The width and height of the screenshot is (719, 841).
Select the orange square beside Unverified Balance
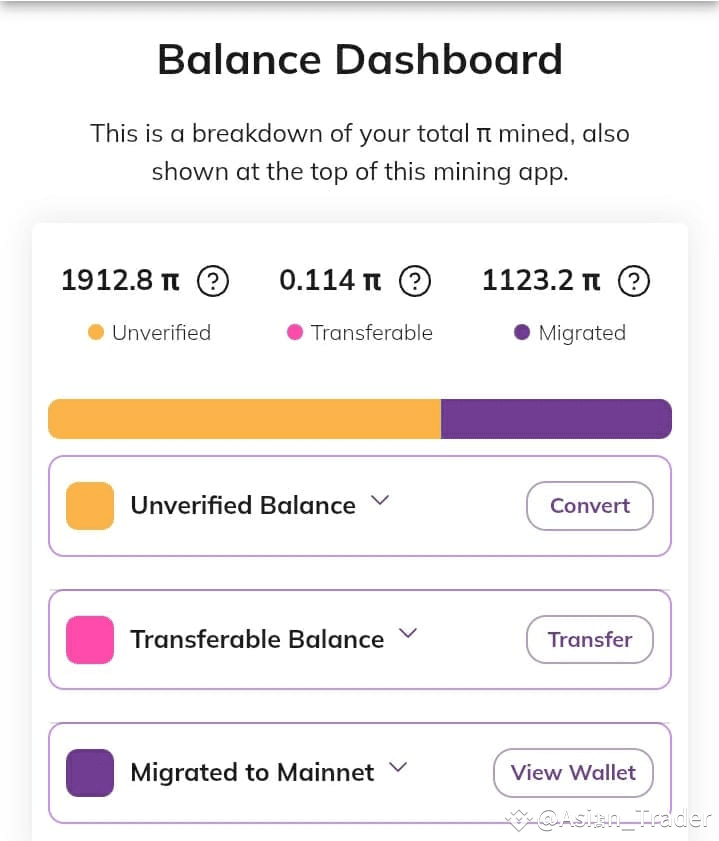(x=90, y=506)
